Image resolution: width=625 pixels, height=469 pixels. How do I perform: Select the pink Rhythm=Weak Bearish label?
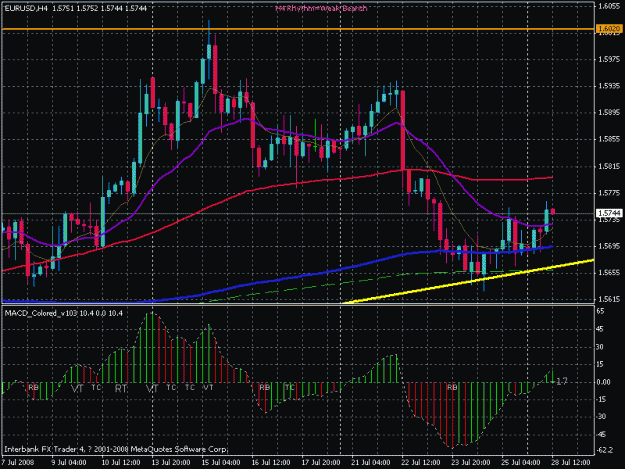click(x=321, y=8)
